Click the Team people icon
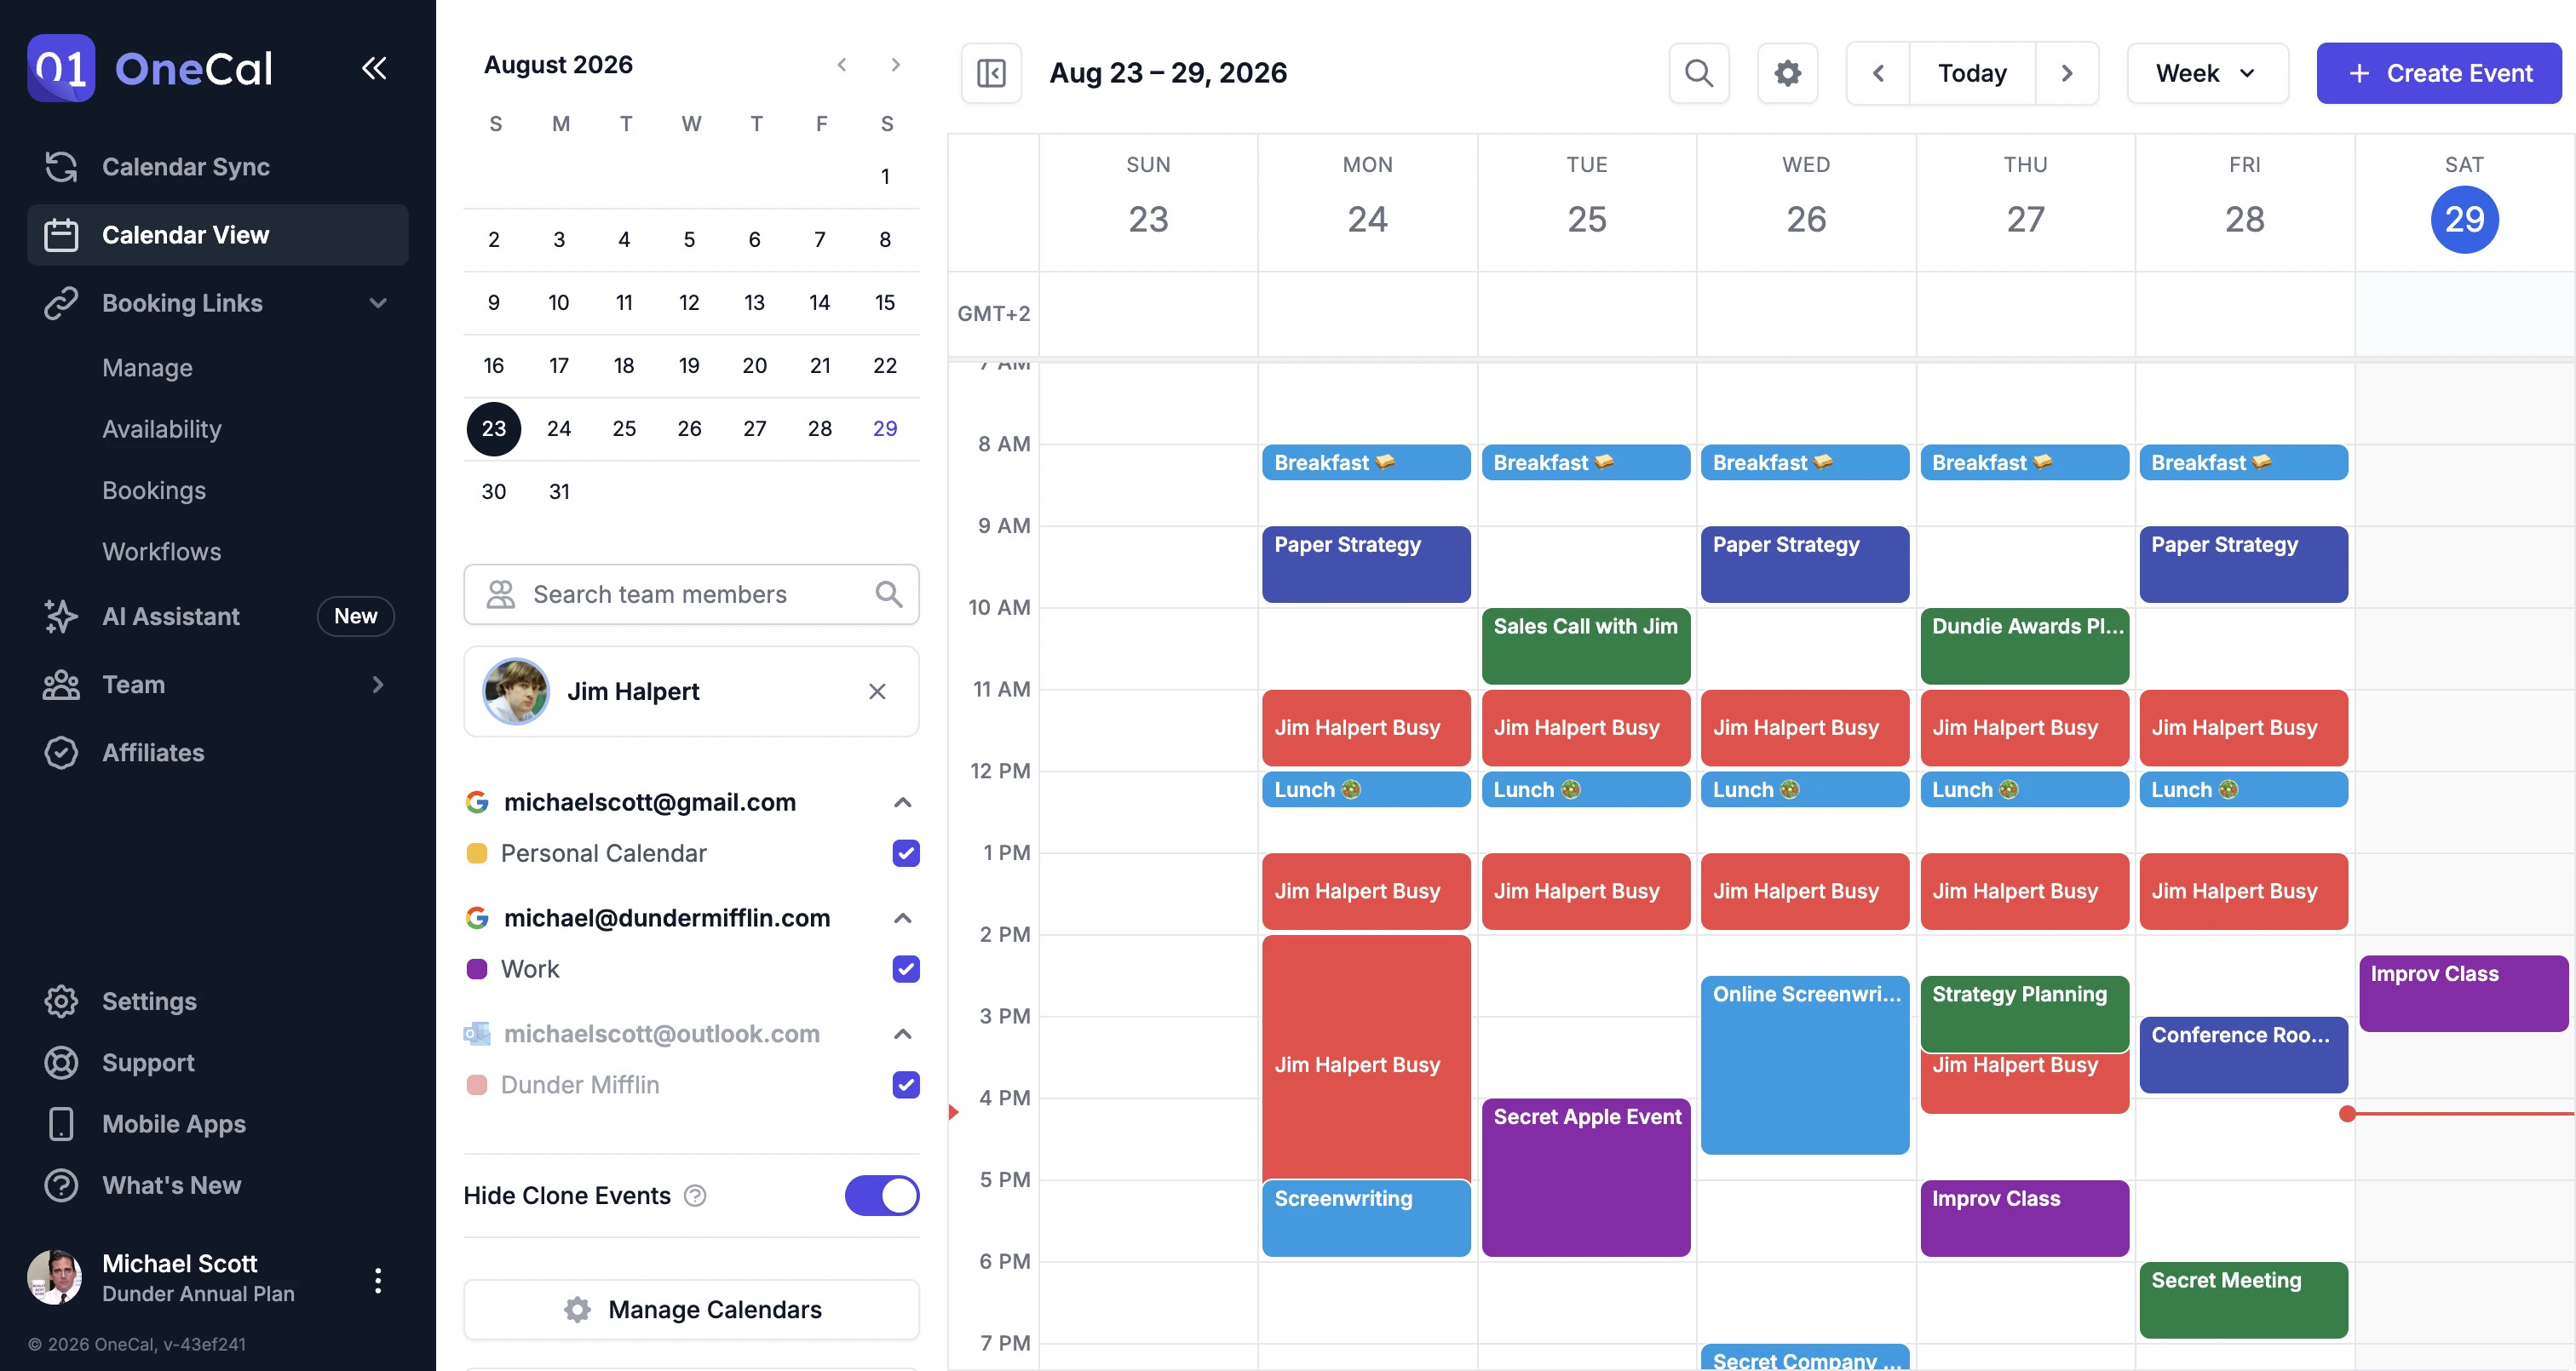Image resolution: width=2576 pixels, height=1371 pixels. tap(61, 685)
